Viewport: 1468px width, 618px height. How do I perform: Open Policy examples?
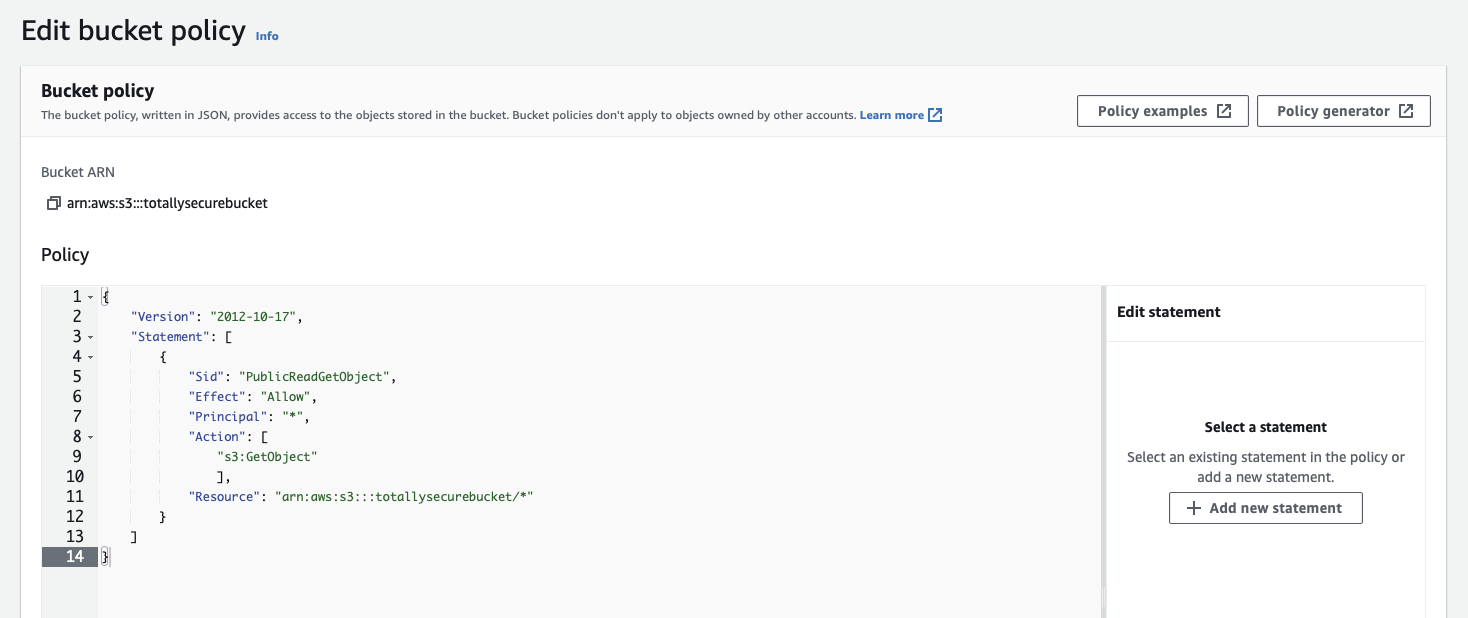click(x=1152, y=111)
